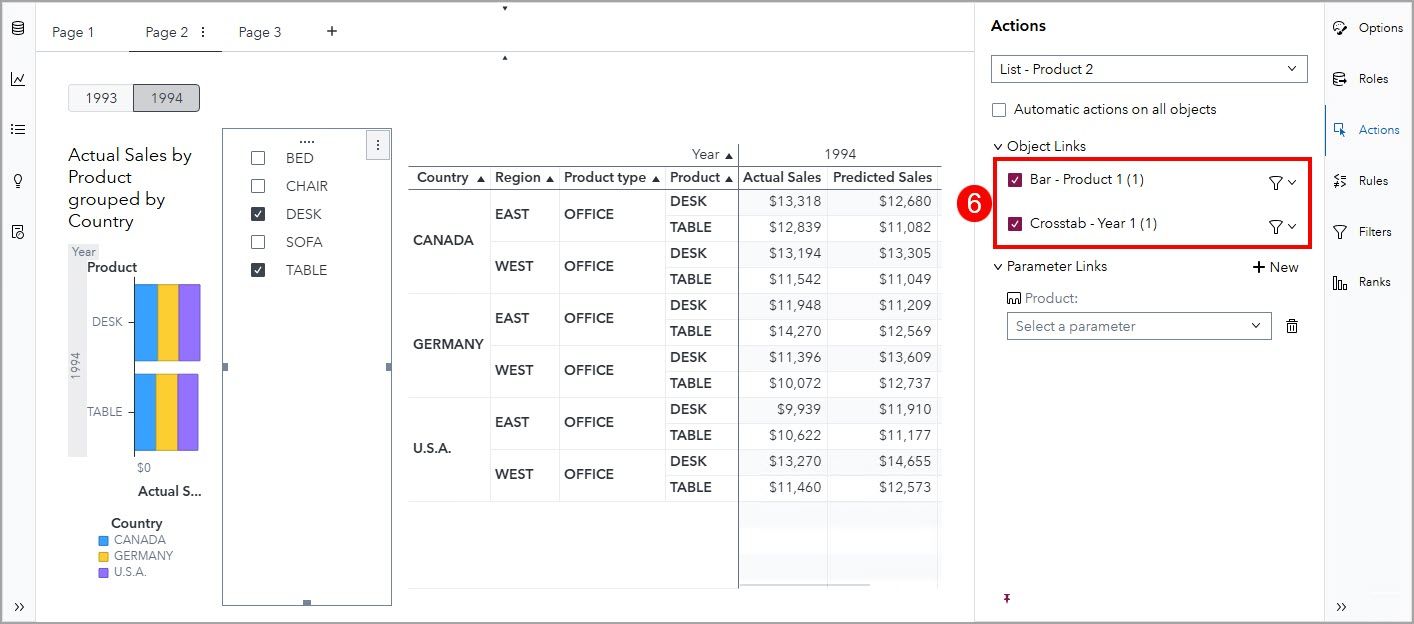Open list control object menu dots
This screenshot has width=1414, height=624.
pos(378,145)
